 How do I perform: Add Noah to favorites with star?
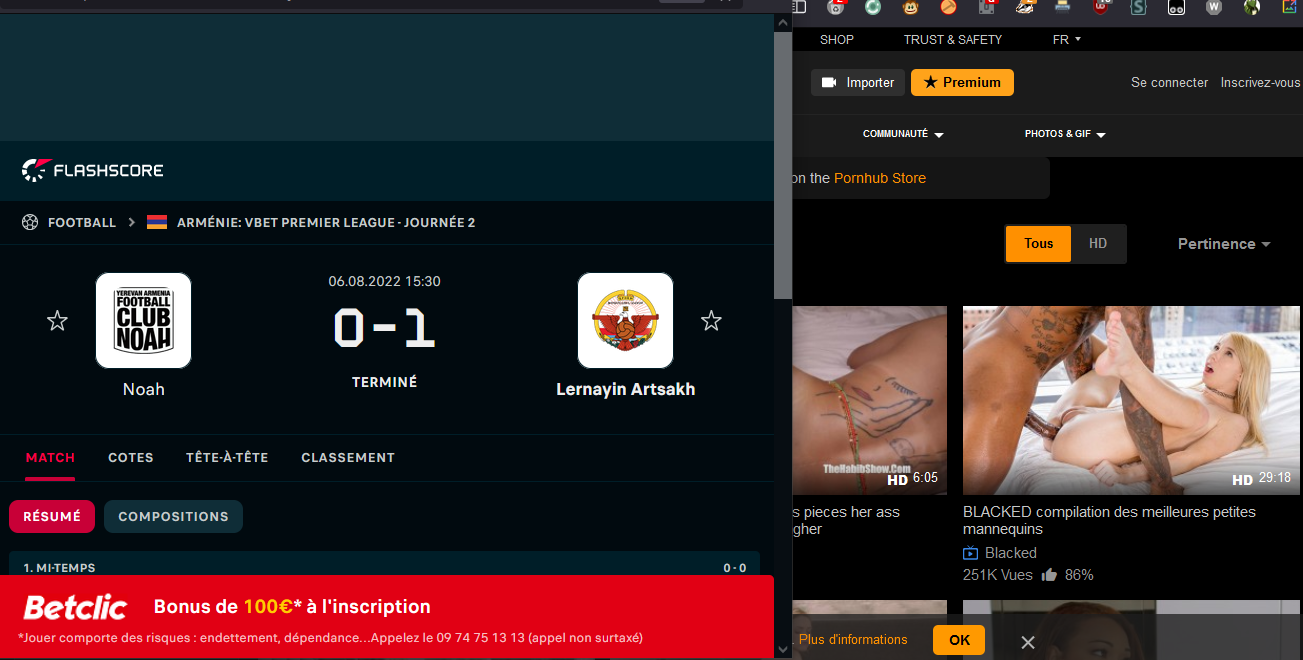[x=57, y=321]
